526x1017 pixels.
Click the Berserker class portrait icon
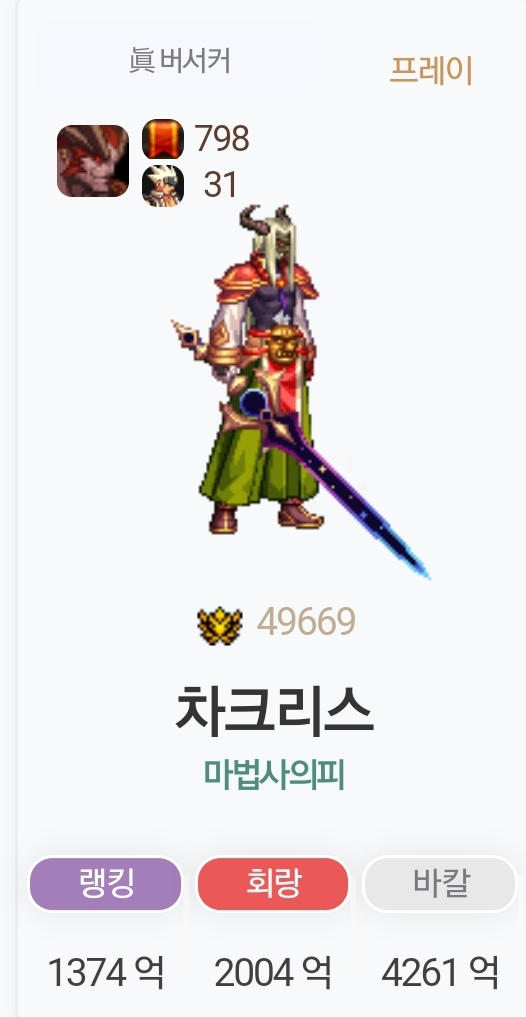(x=93, y=161)
